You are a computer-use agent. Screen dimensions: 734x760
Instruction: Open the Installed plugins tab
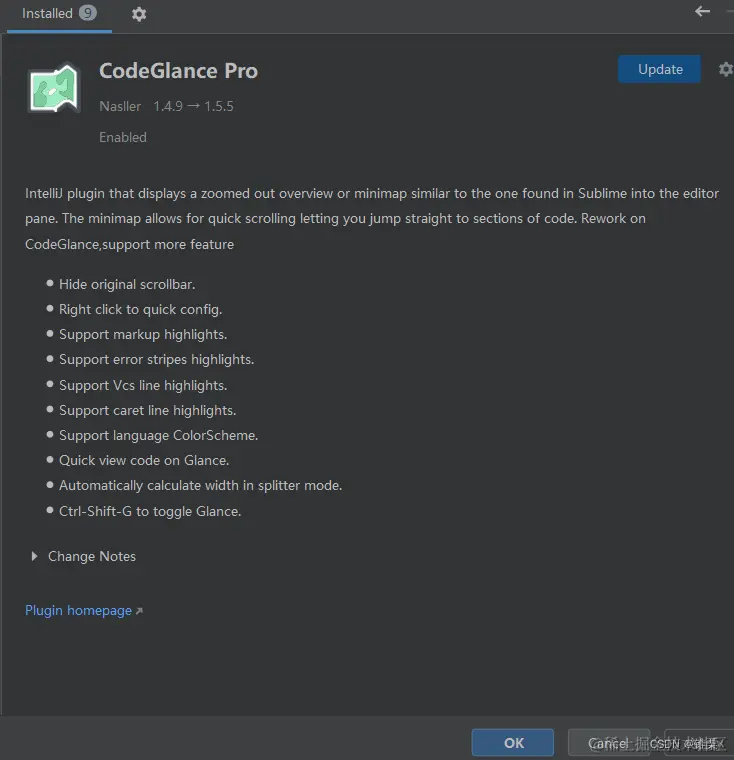(x=59, y=14)
